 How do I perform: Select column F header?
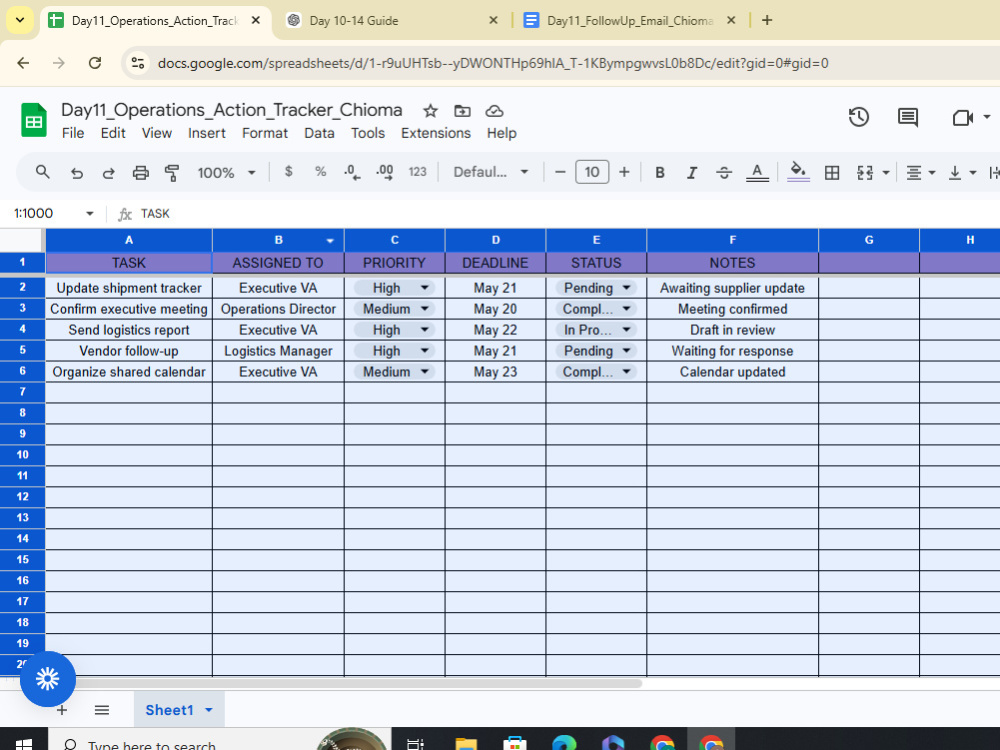(732, 240)
